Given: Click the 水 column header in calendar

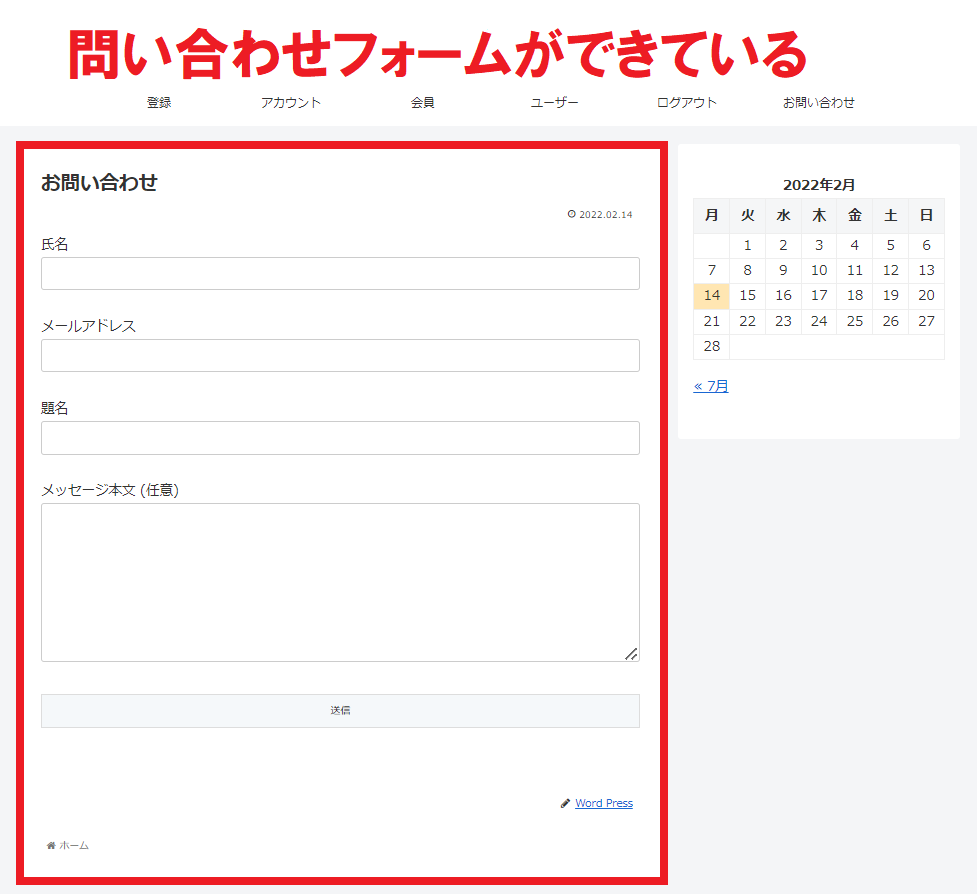Looking at the screenshot, I should [783, 216].
